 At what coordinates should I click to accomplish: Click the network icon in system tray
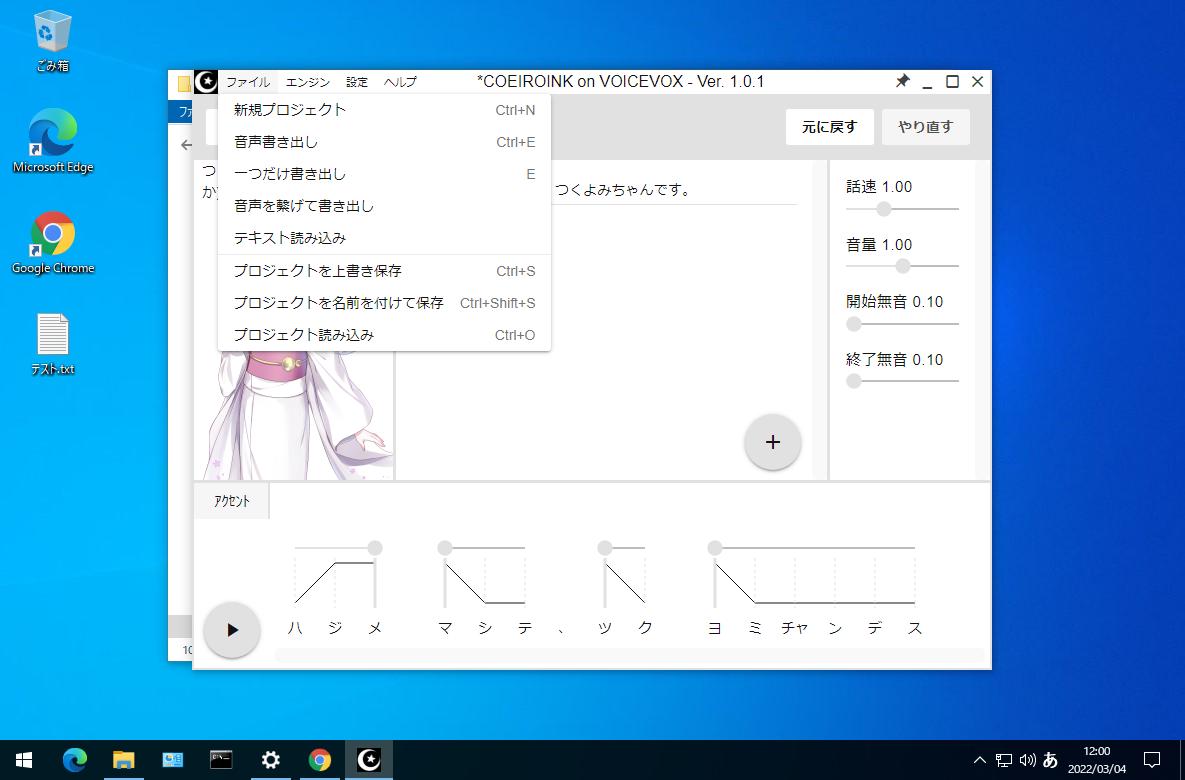[x=1004, y=760]
